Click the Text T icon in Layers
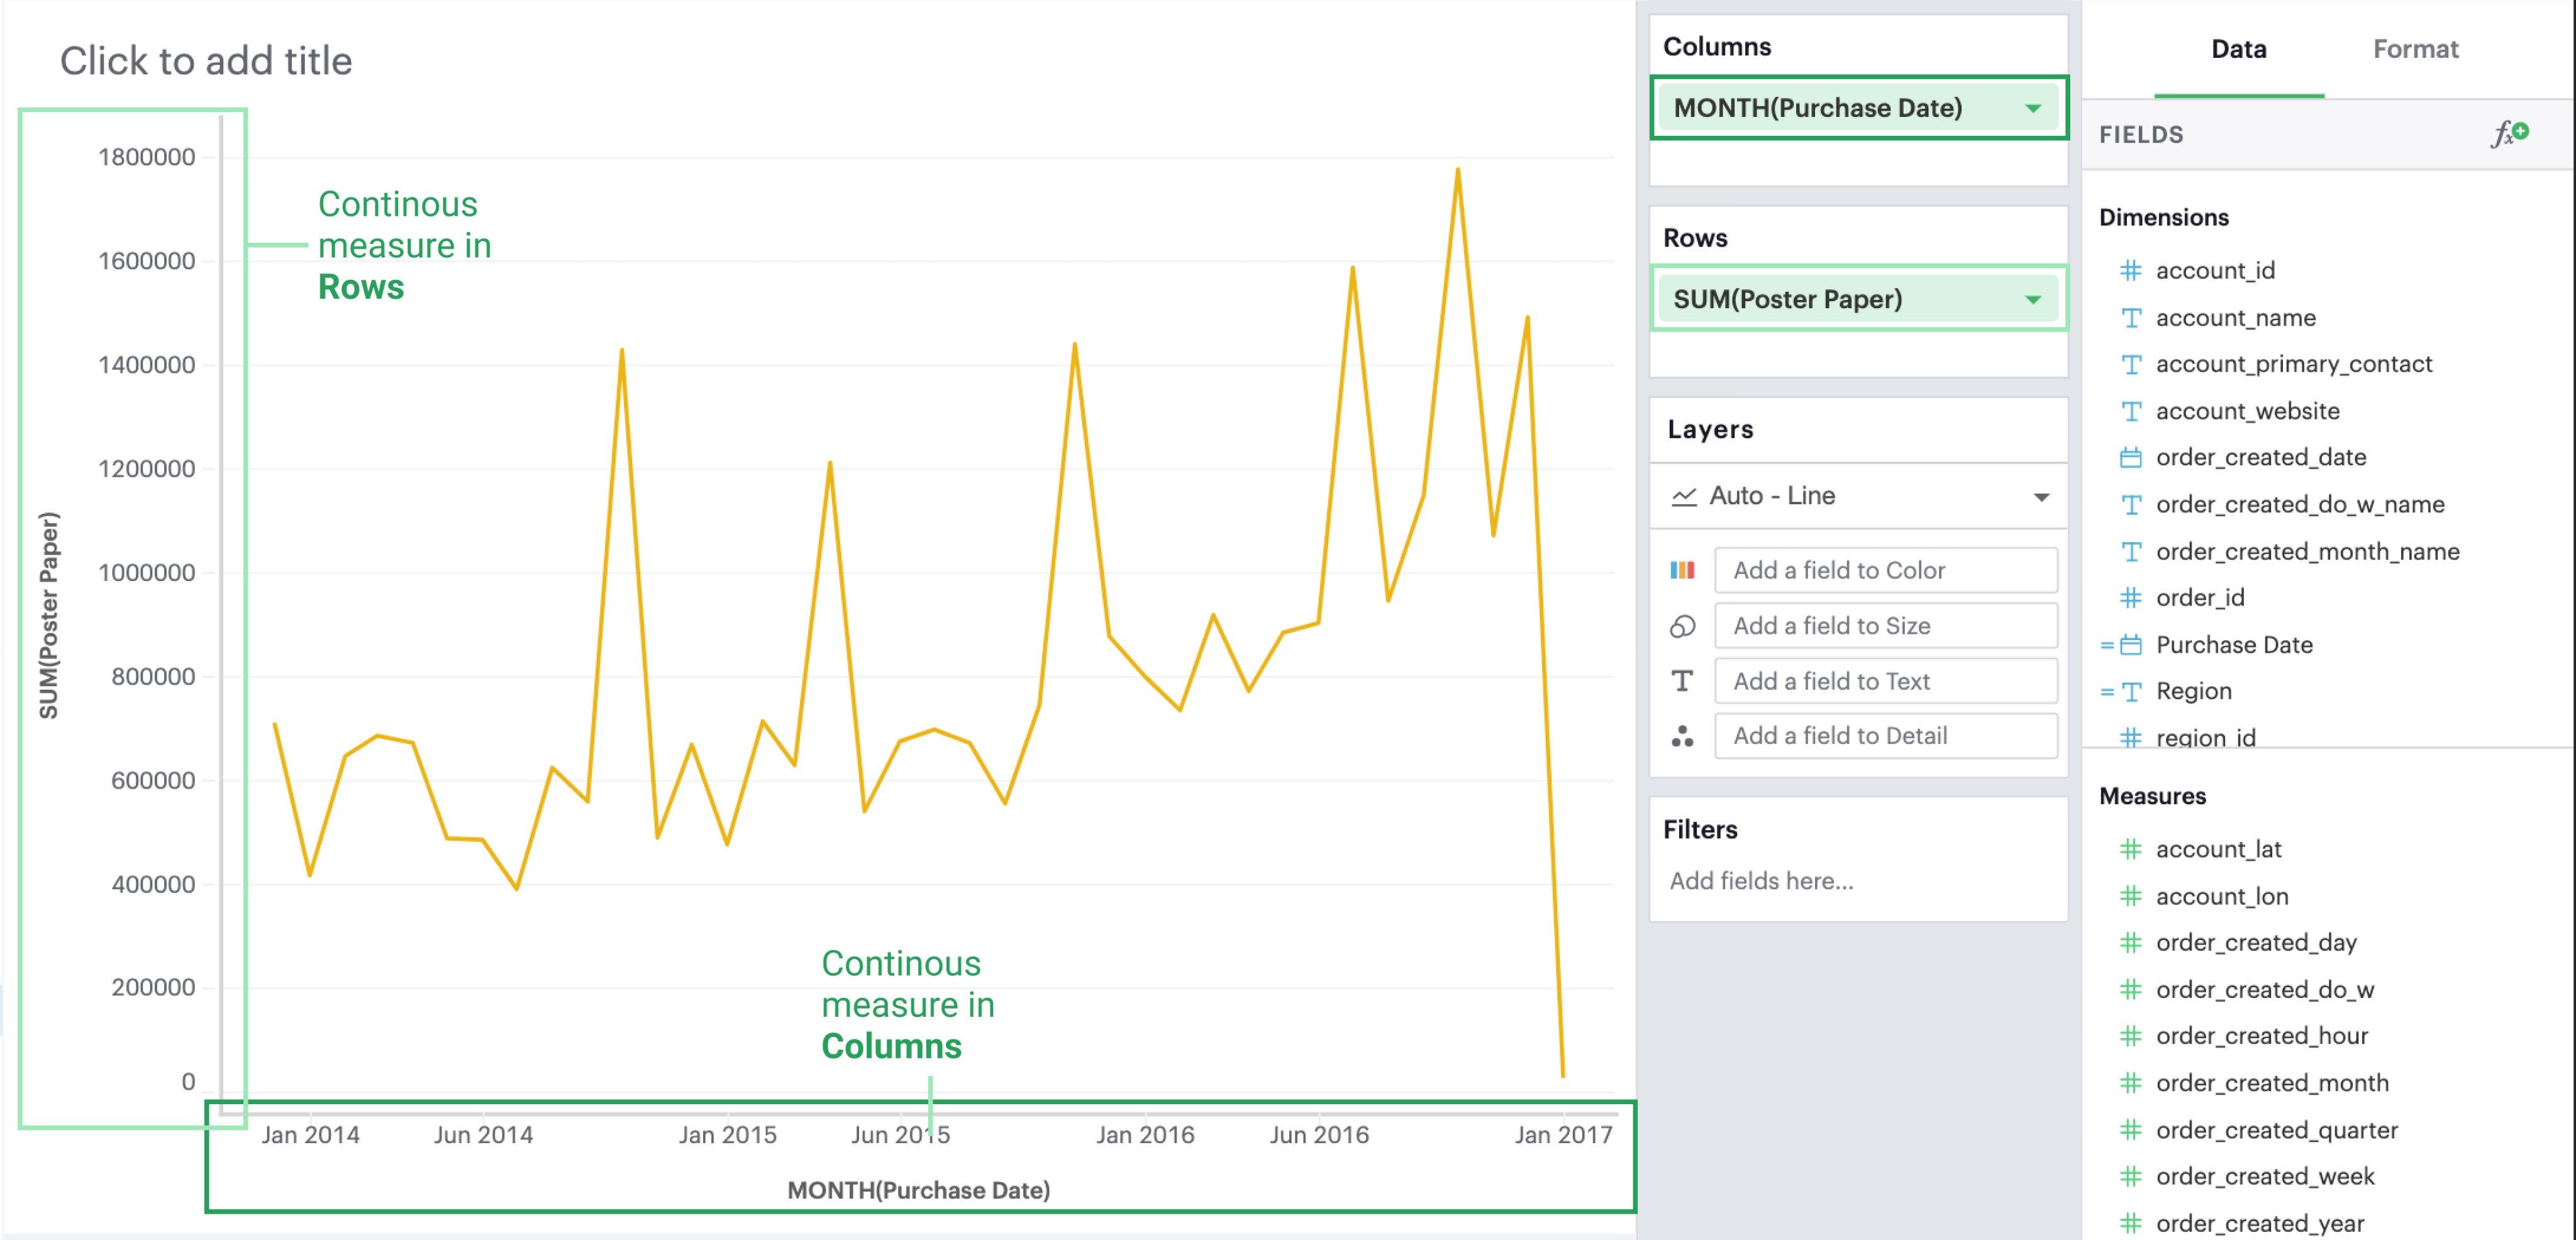Viewport: 2576px width, 1240px height. (x=1682, y=681)
